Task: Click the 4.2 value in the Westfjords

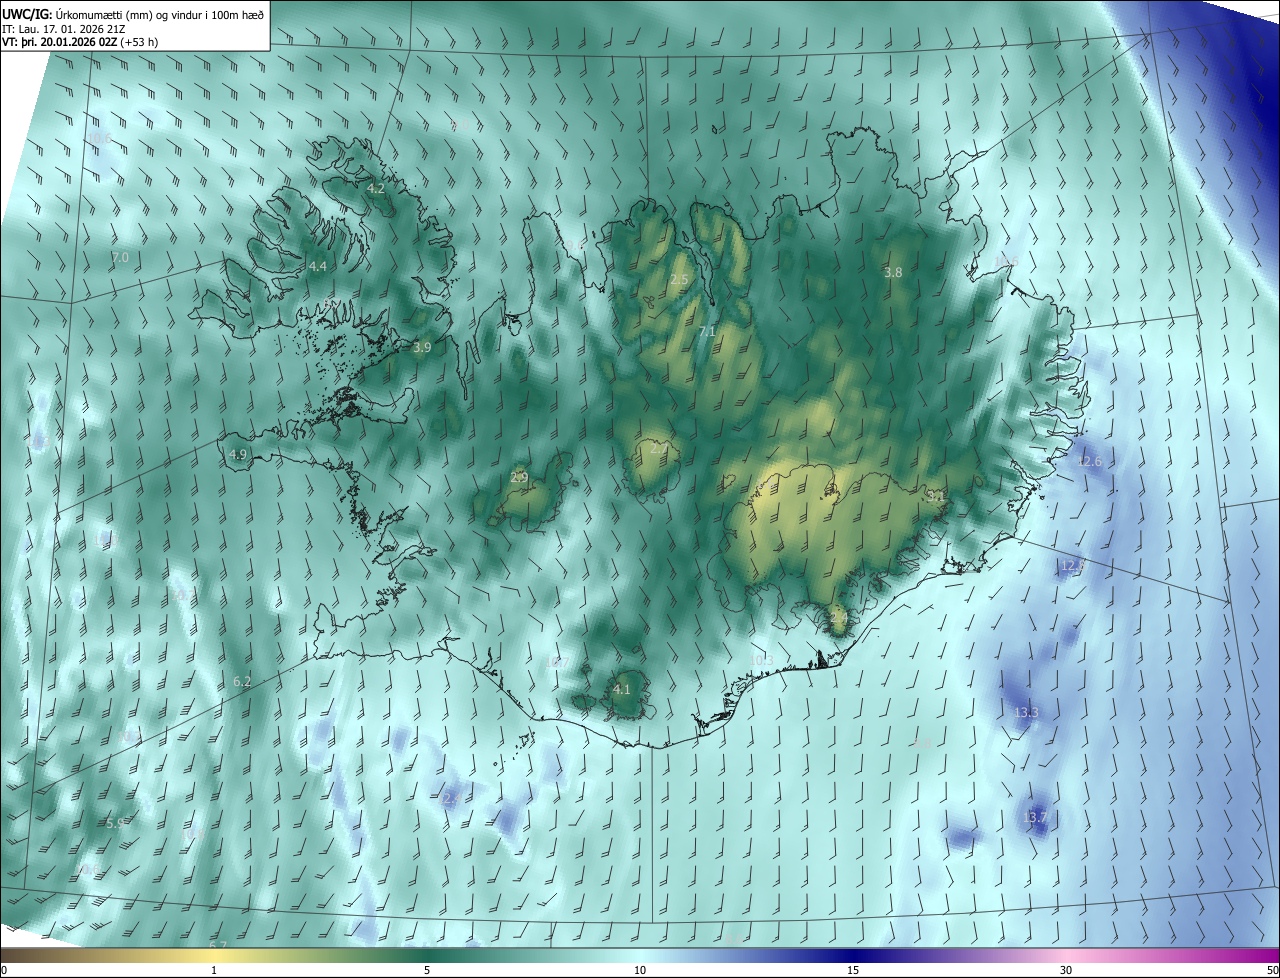Action: [x=376, y=188]
